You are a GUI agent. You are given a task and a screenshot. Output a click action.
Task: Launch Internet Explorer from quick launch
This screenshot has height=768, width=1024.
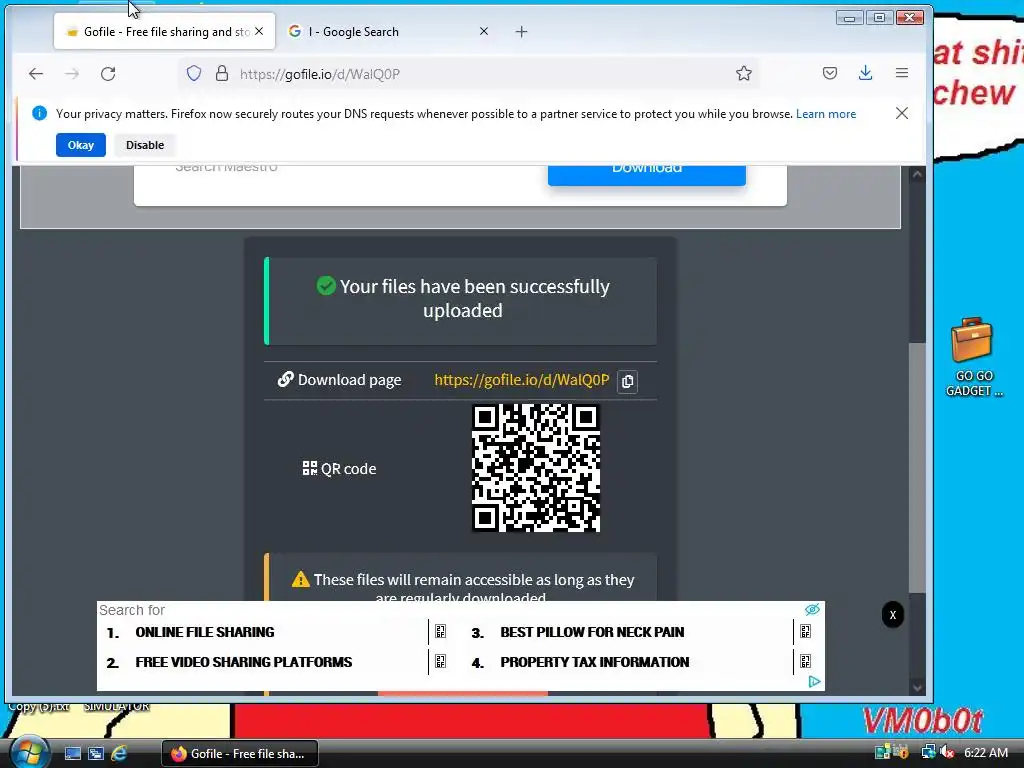(x=119, y=754)
